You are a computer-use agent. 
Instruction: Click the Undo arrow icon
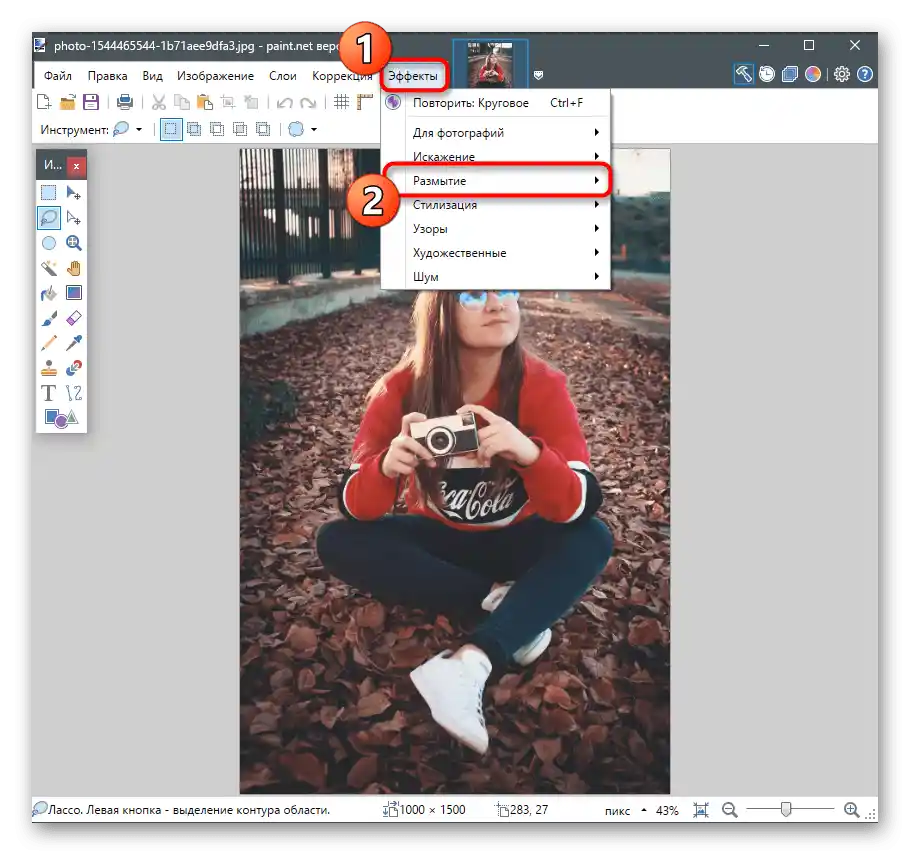[x=284, y=103]
